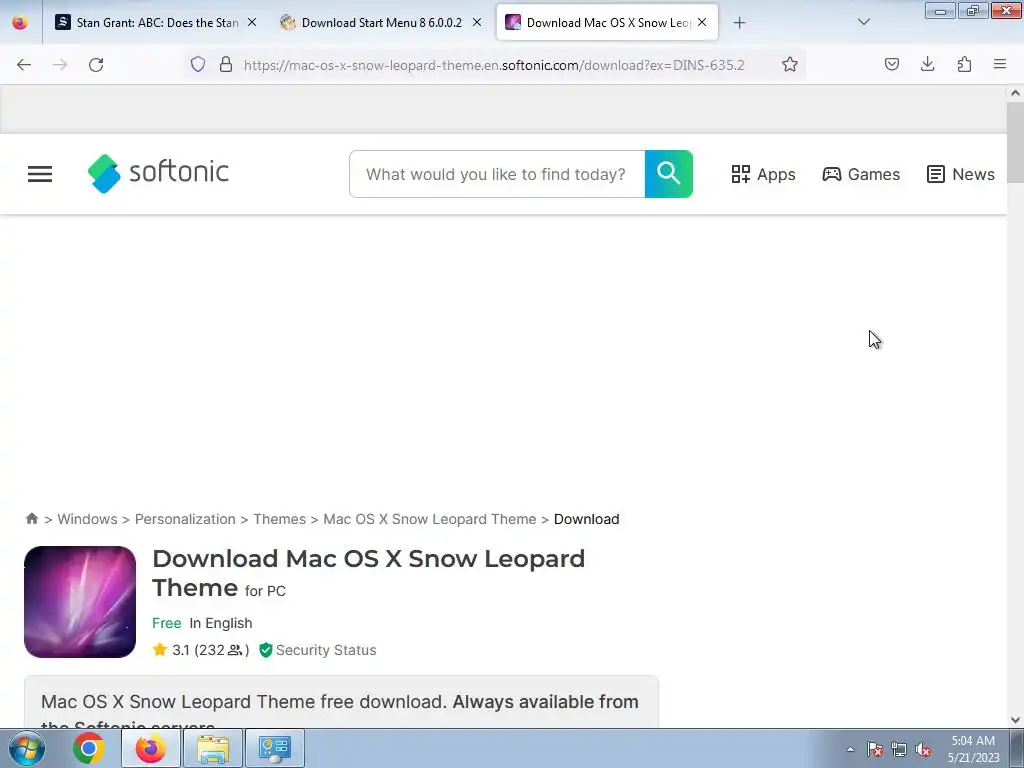Screen dimensions: 1024x768
Task: Open a new tab
Action: (739, 23)
